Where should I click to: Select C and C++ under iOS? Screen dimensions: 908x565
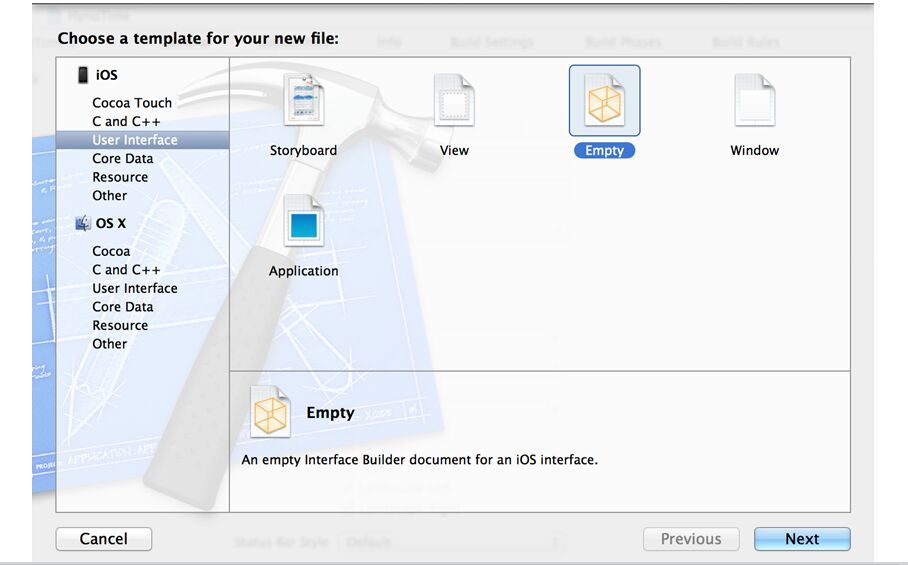point(126,121)
